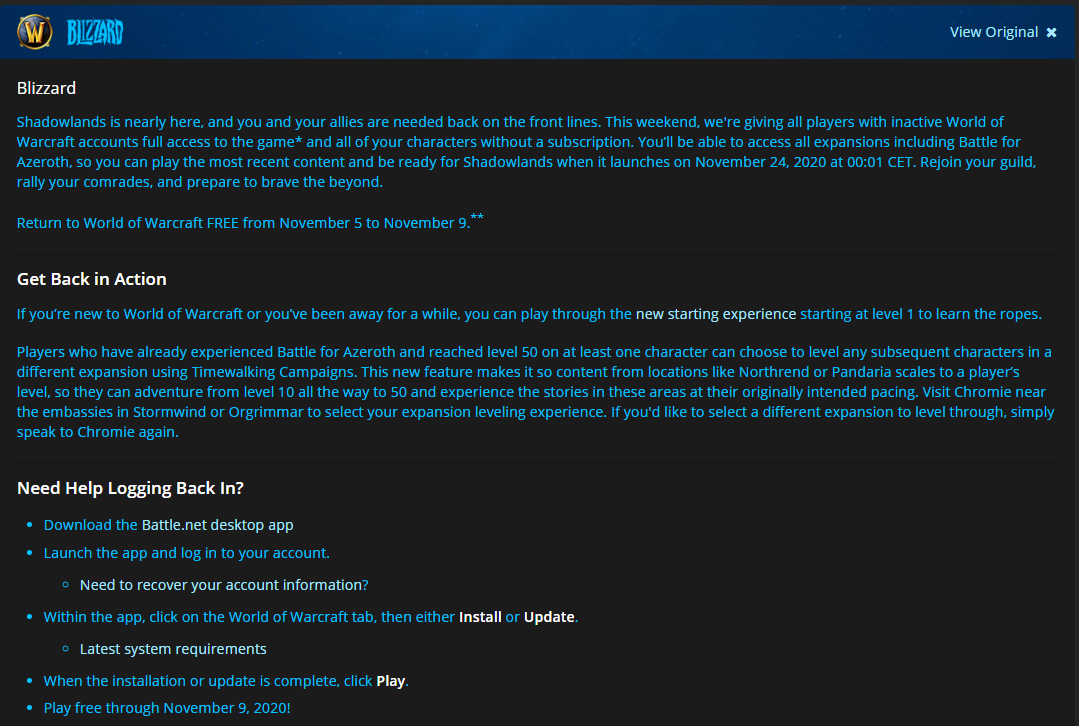Click the bold Update text
Viewport: 1079px width, 726px height.
pos(549,617)
